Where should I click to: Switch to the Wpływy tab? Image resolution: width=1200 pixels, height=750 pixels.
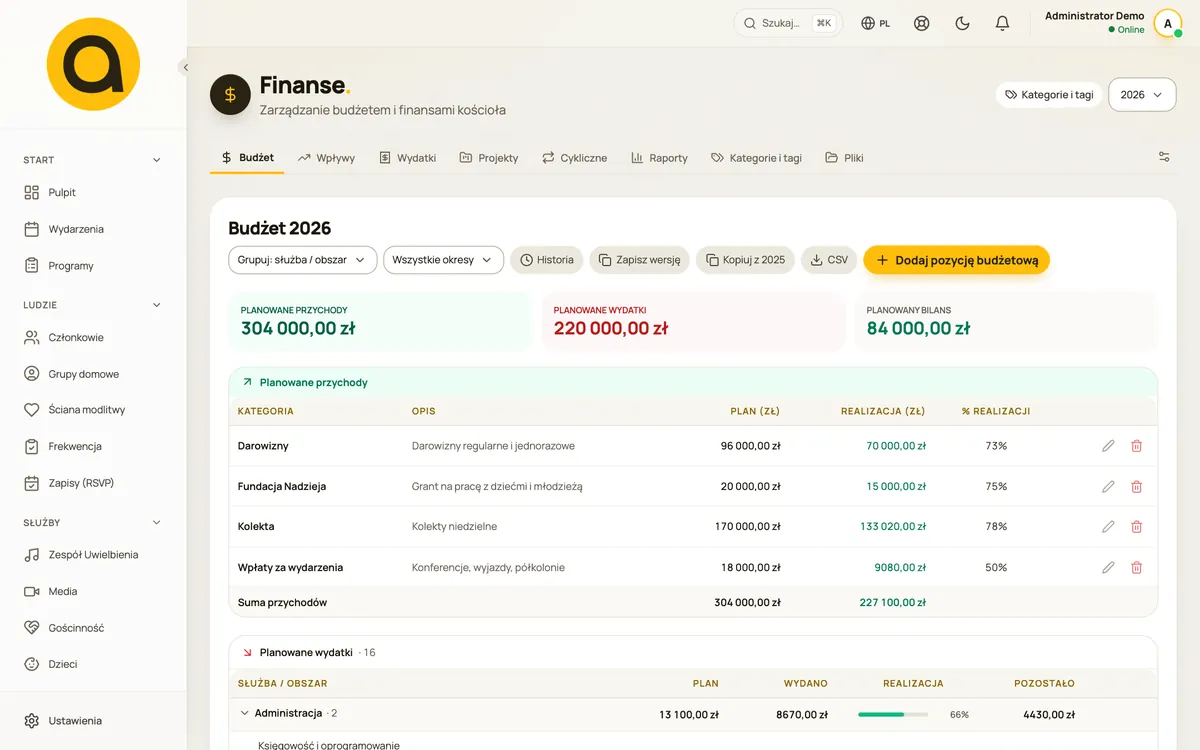(326, 158)
